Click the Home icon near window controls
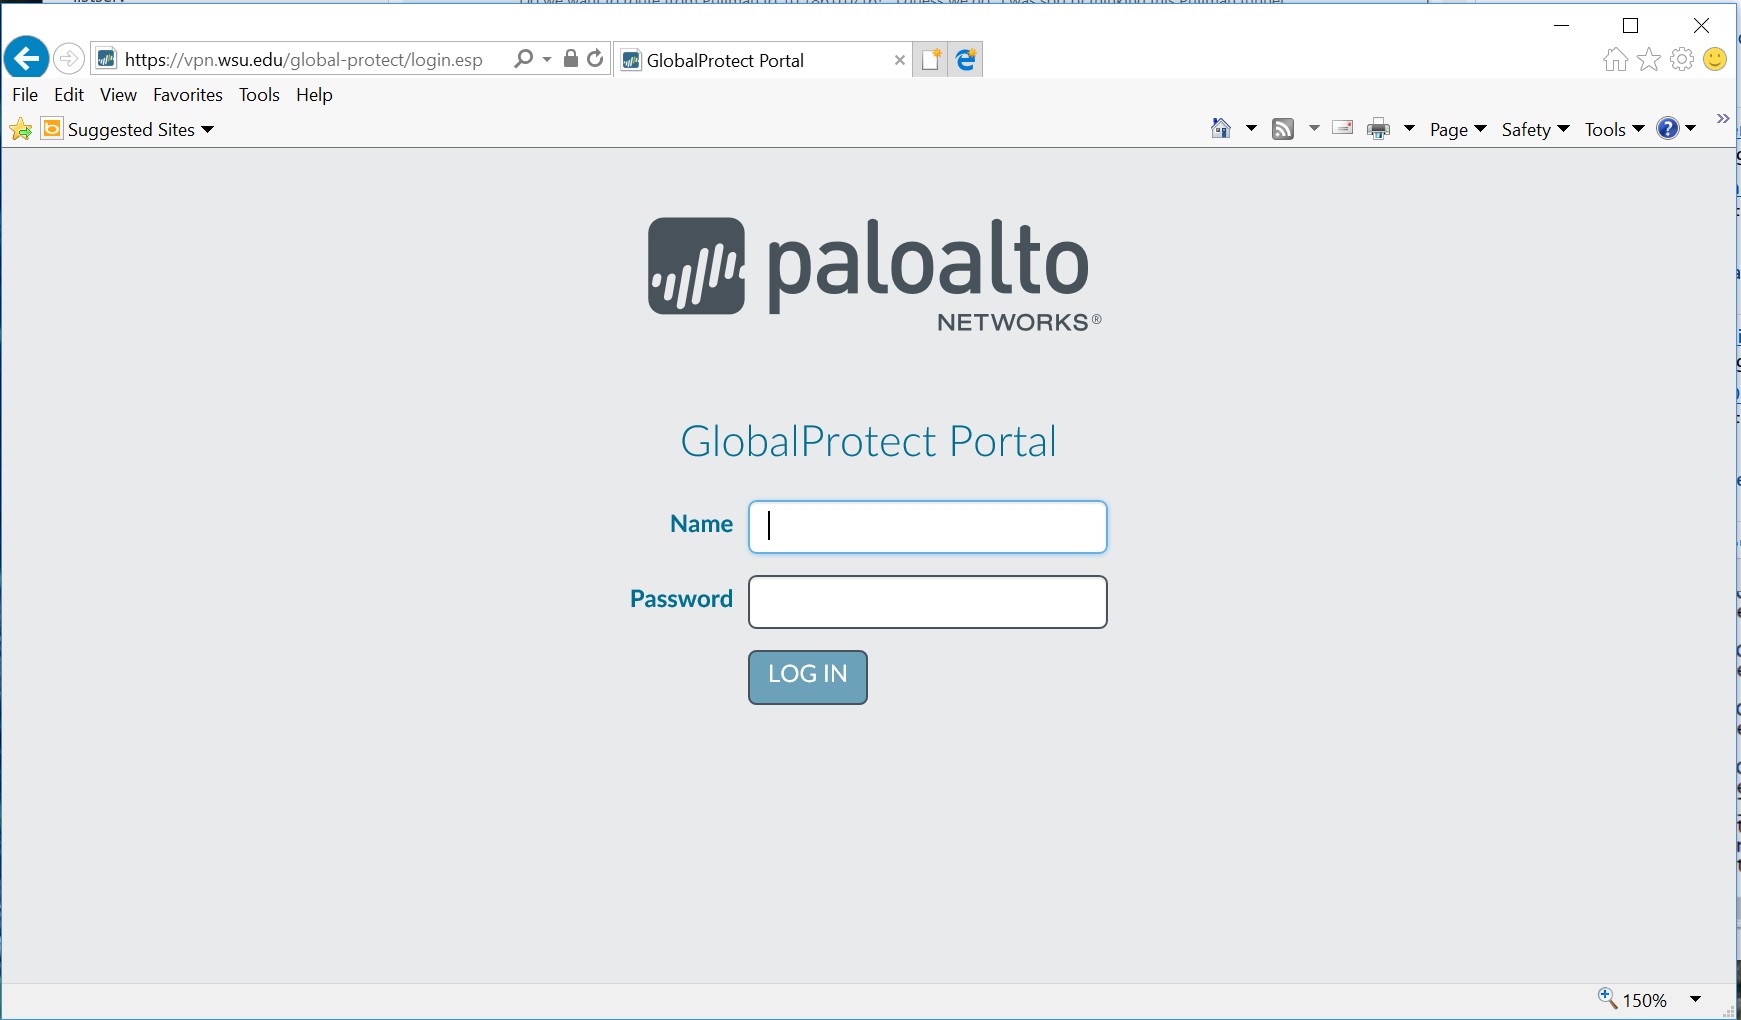This screenshot has height=1020, width=1741. pyautogui.click(x=1615, y=60)
